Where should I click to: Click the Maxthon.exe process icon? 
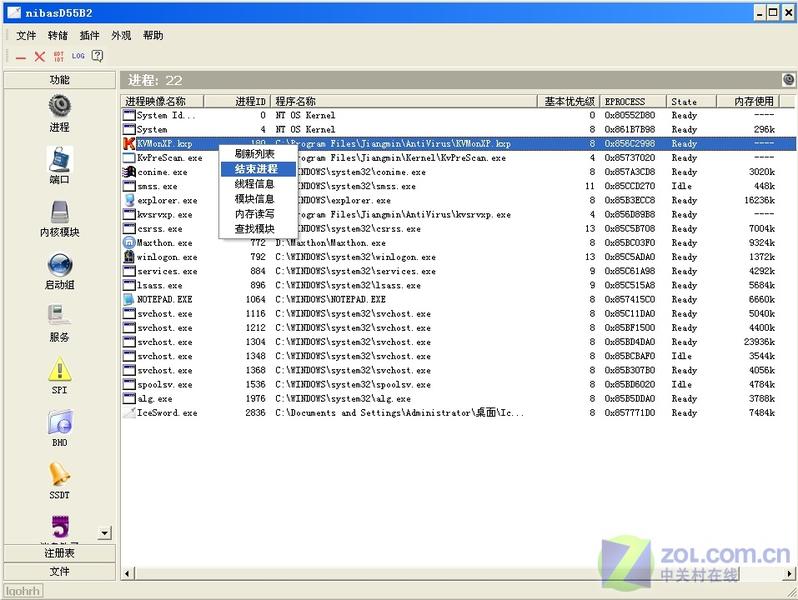click(129, 243)
